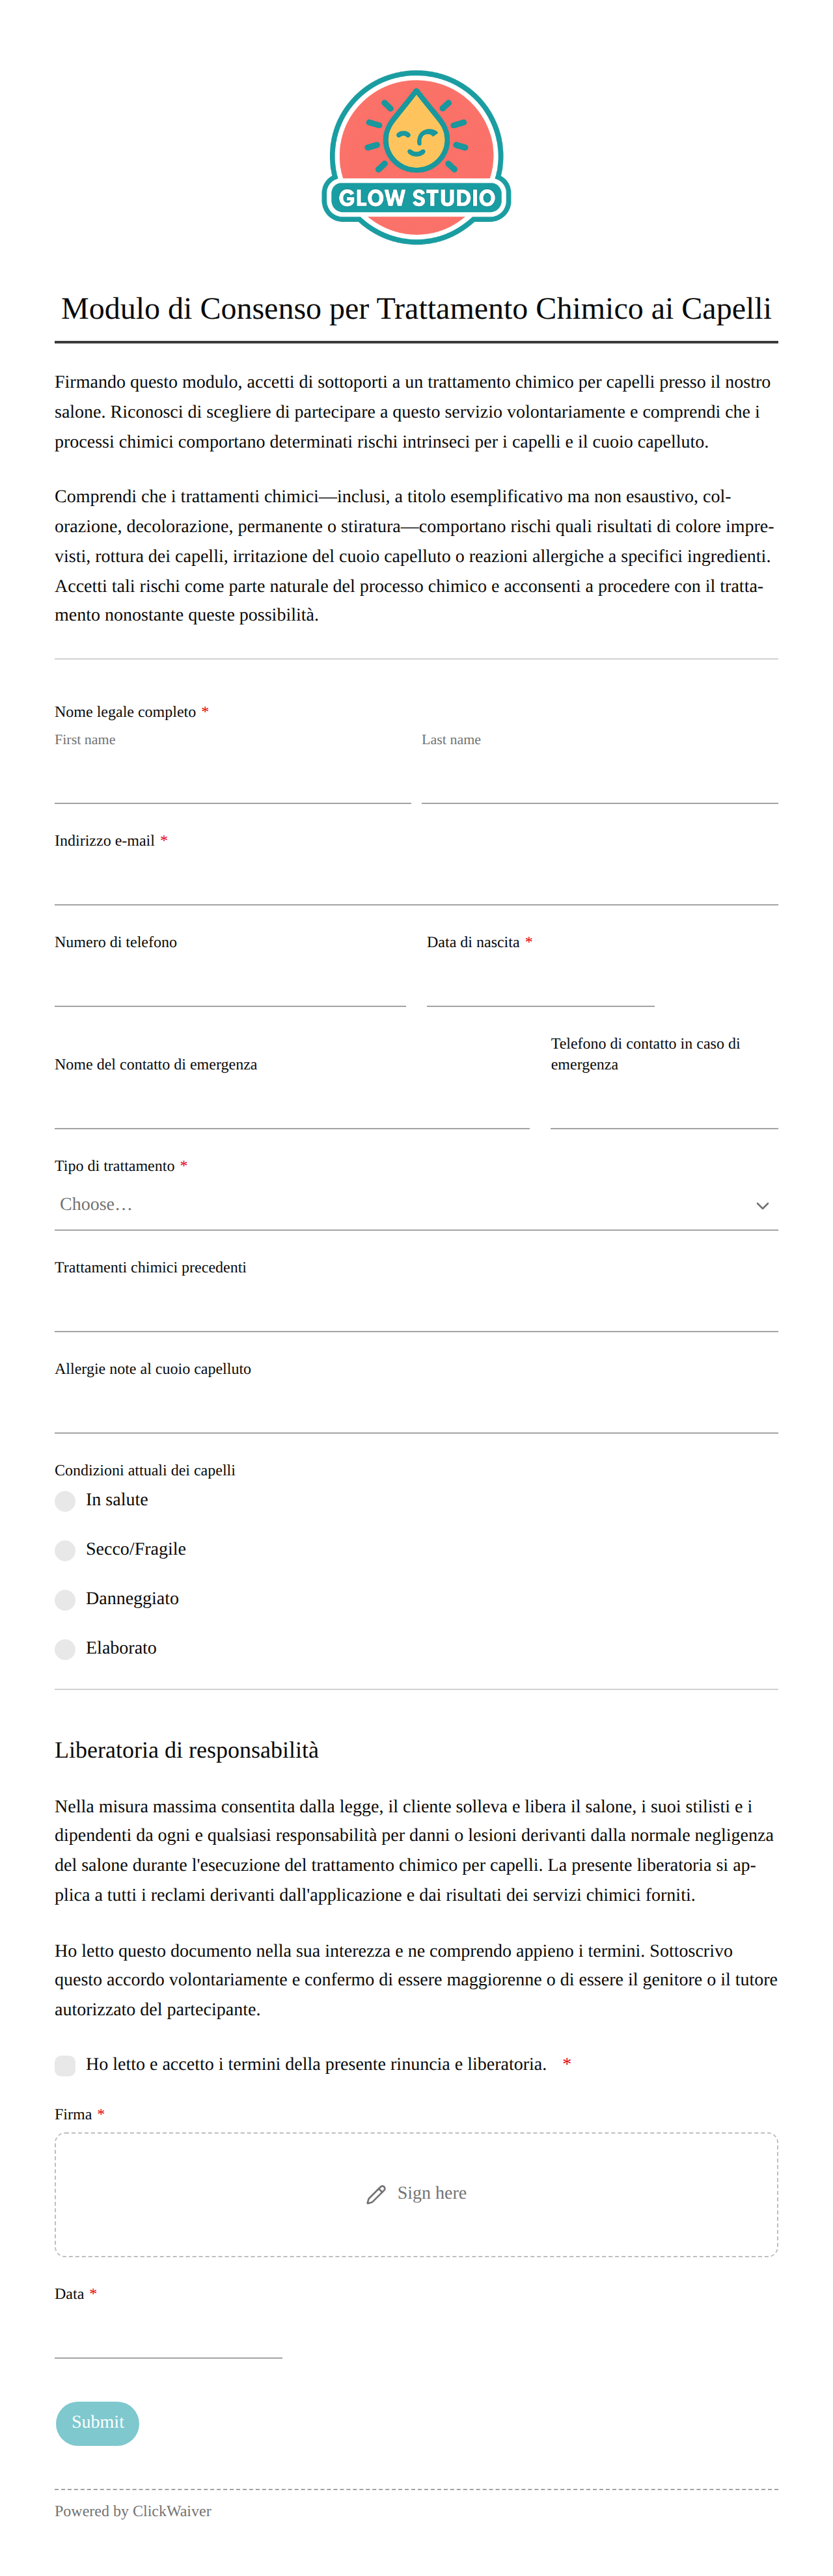Click the Submit button
The width and height of the screenshot is (833, 2576).
[98, 2422]
